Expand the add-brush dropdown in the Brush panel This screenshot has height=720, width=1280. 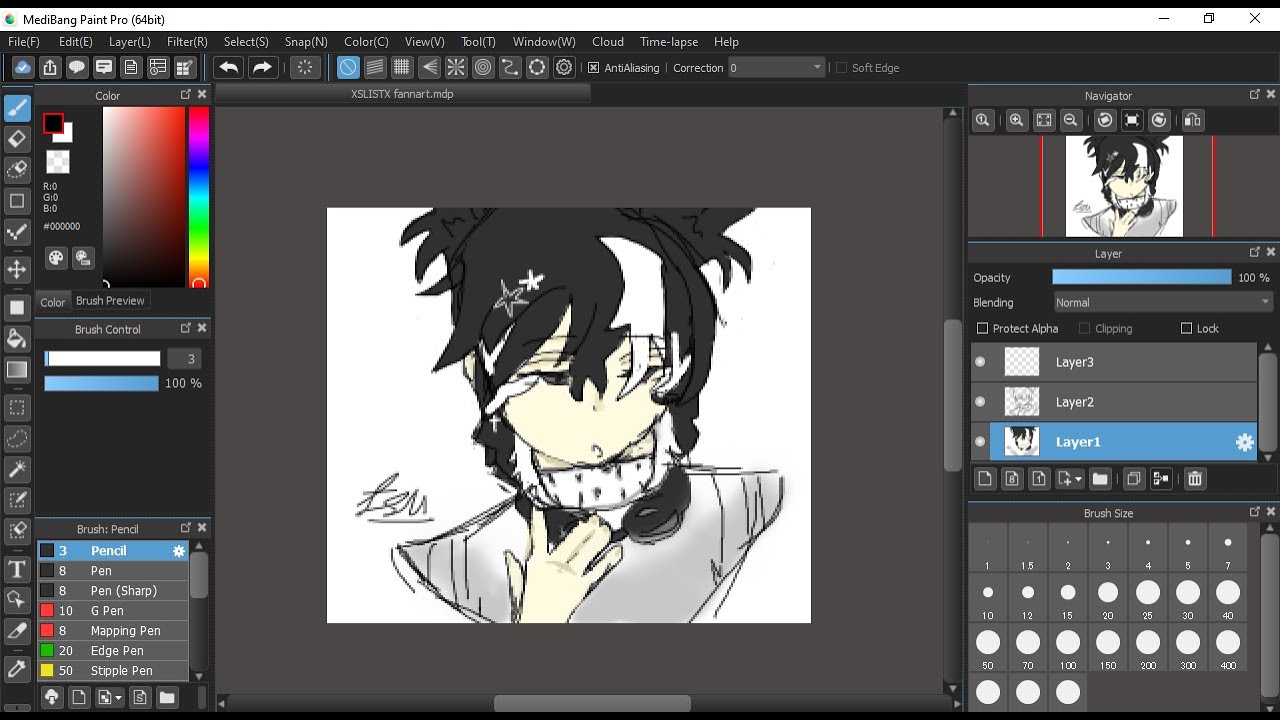pos(119,698)
